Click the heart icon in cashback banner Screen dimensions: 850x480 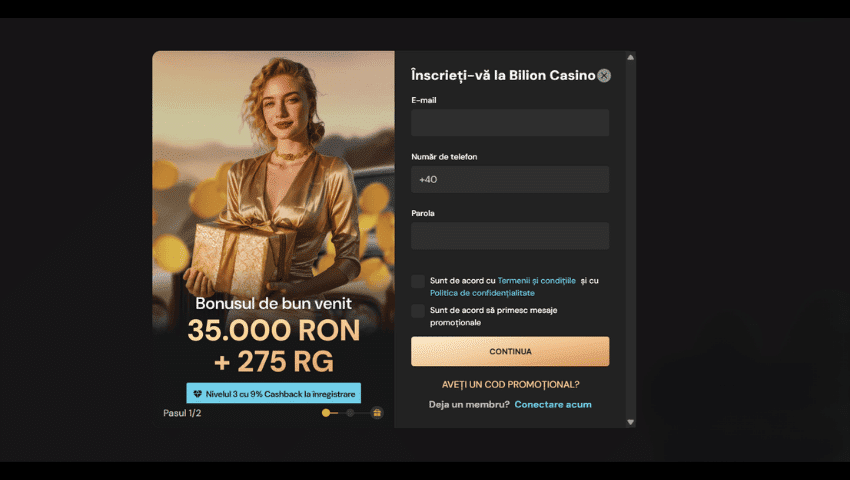click(197, 394)
